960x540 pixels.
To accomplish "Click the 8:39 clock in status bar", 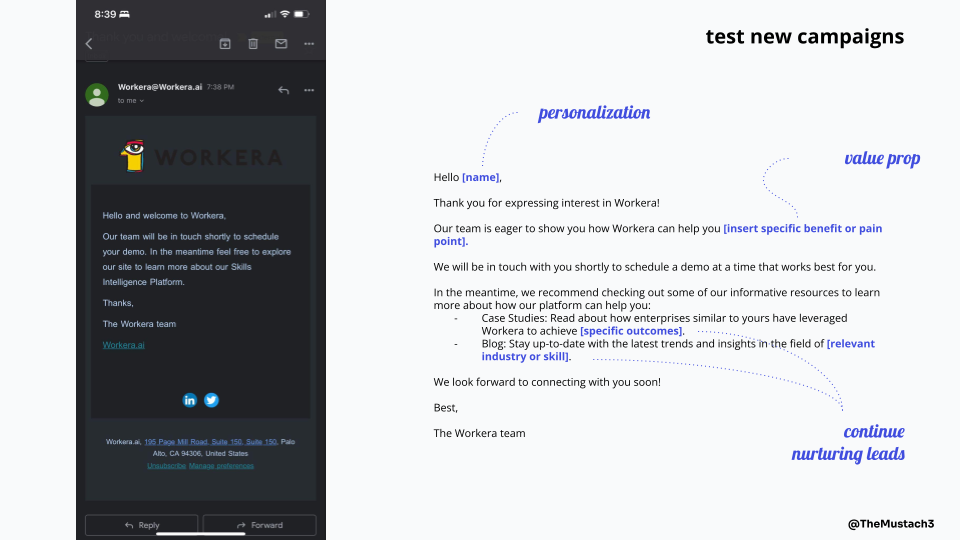I will 105,14.
